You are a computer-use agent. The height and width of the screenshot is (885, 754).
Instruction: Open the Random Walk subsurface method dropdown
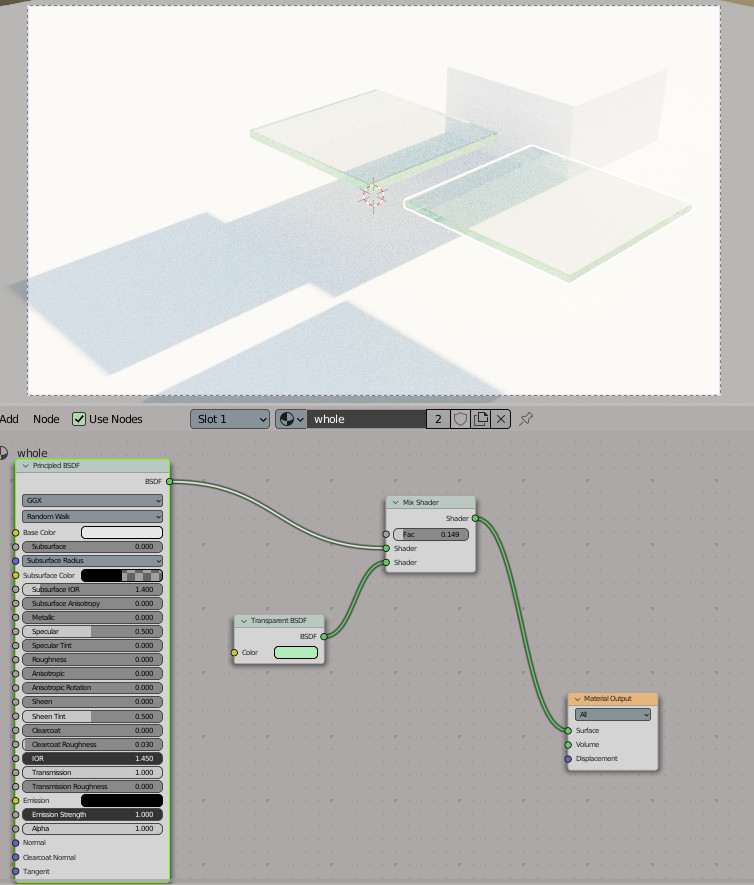coord(93,516)
